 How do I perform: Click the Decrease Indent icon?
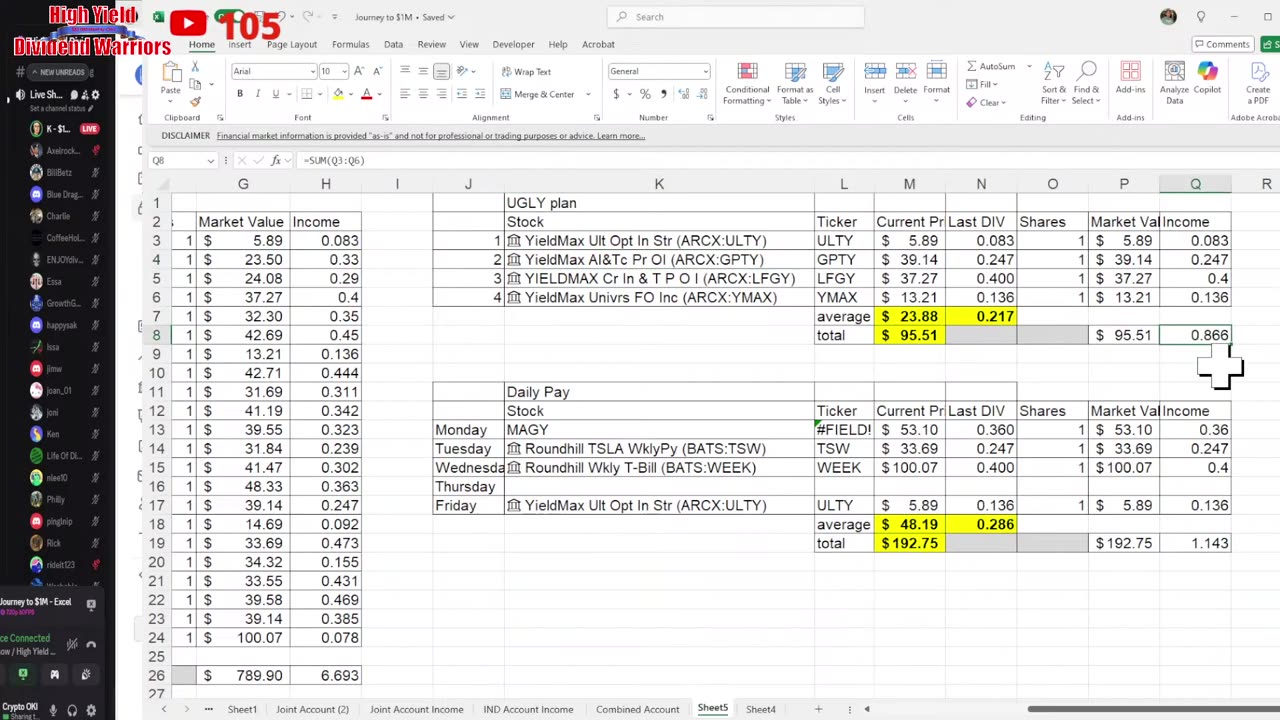click(463, 94)
